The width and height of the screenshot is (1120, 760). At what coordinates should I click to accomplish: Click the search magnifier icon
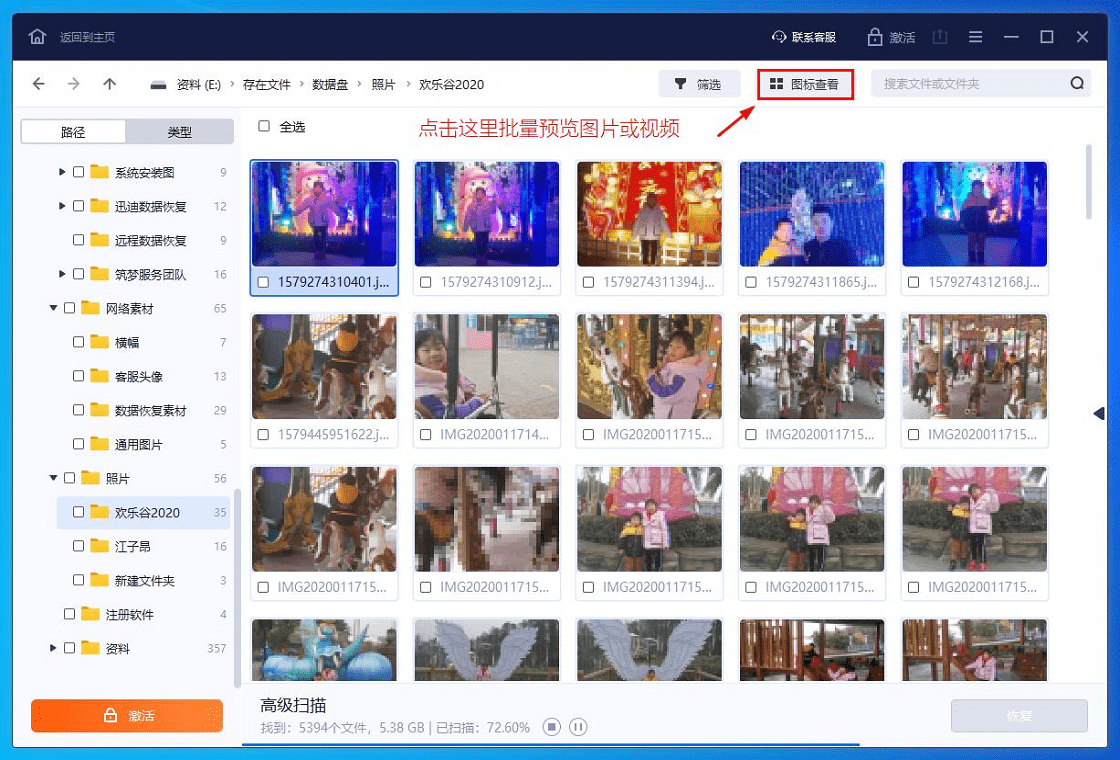click(x=1075, y=84)
